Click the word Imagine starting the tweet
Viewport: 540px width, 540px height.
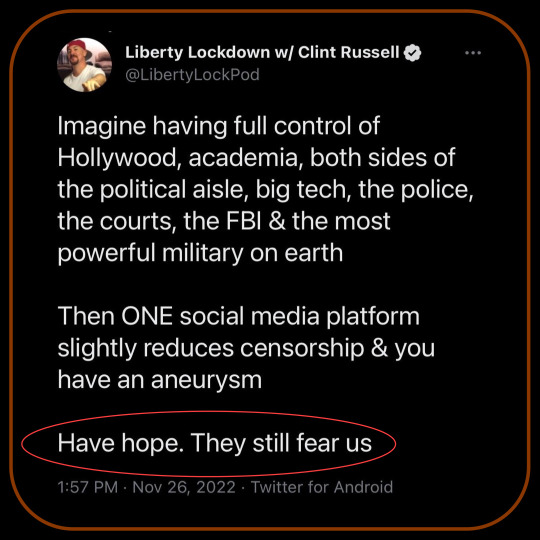click(x=102, y=126)
